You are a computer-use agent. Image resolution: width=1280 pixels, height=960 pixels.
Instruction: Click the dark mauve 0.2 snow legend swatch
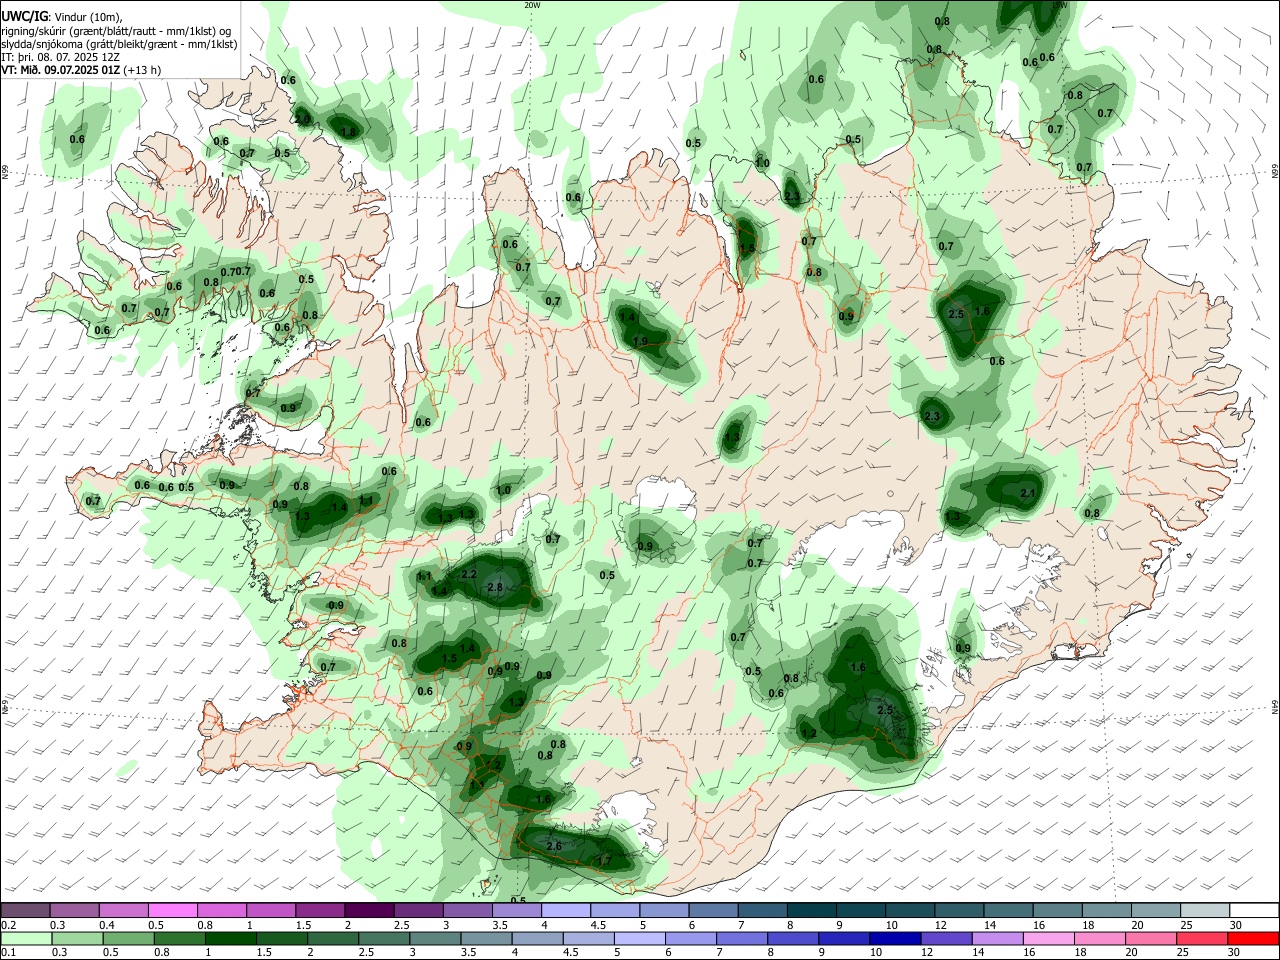[x=26, y=910]
